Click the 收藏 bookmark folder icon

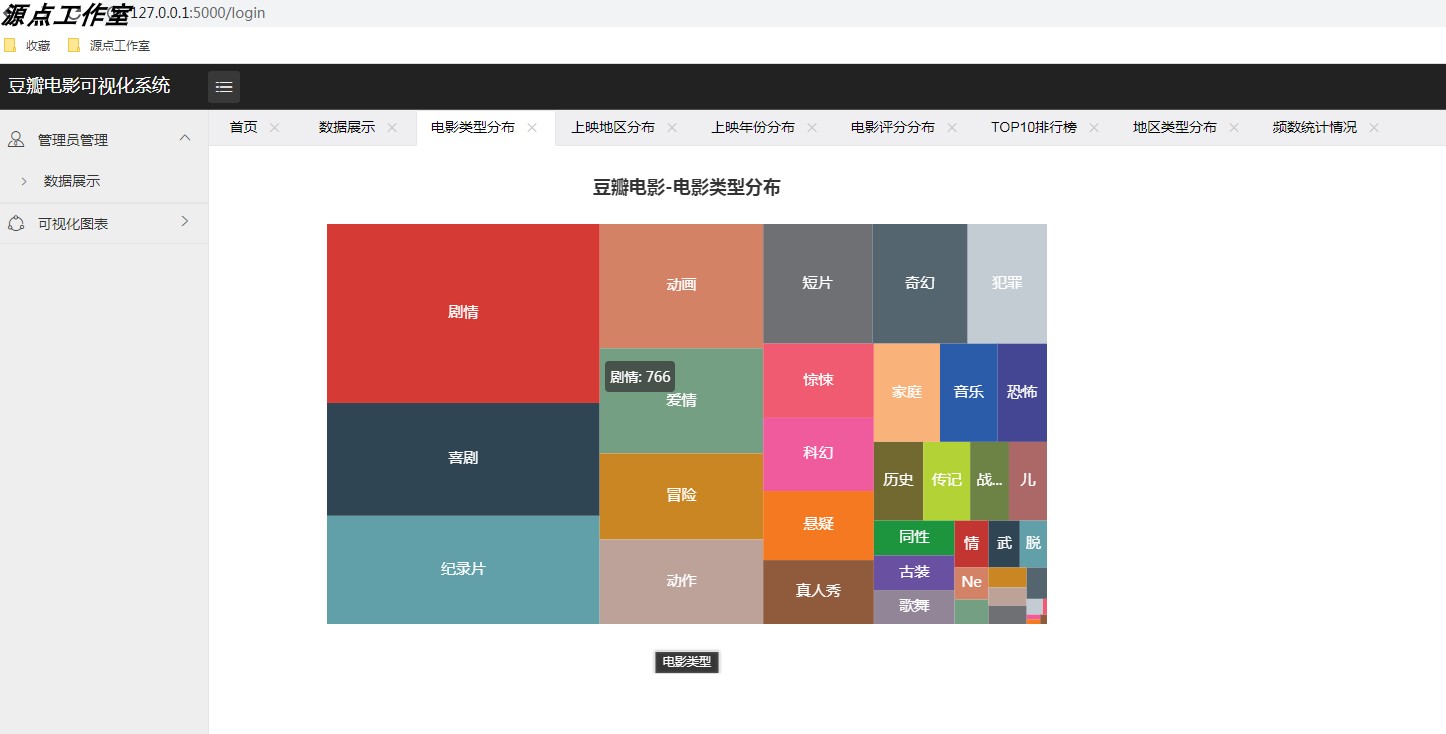[10, 45]
